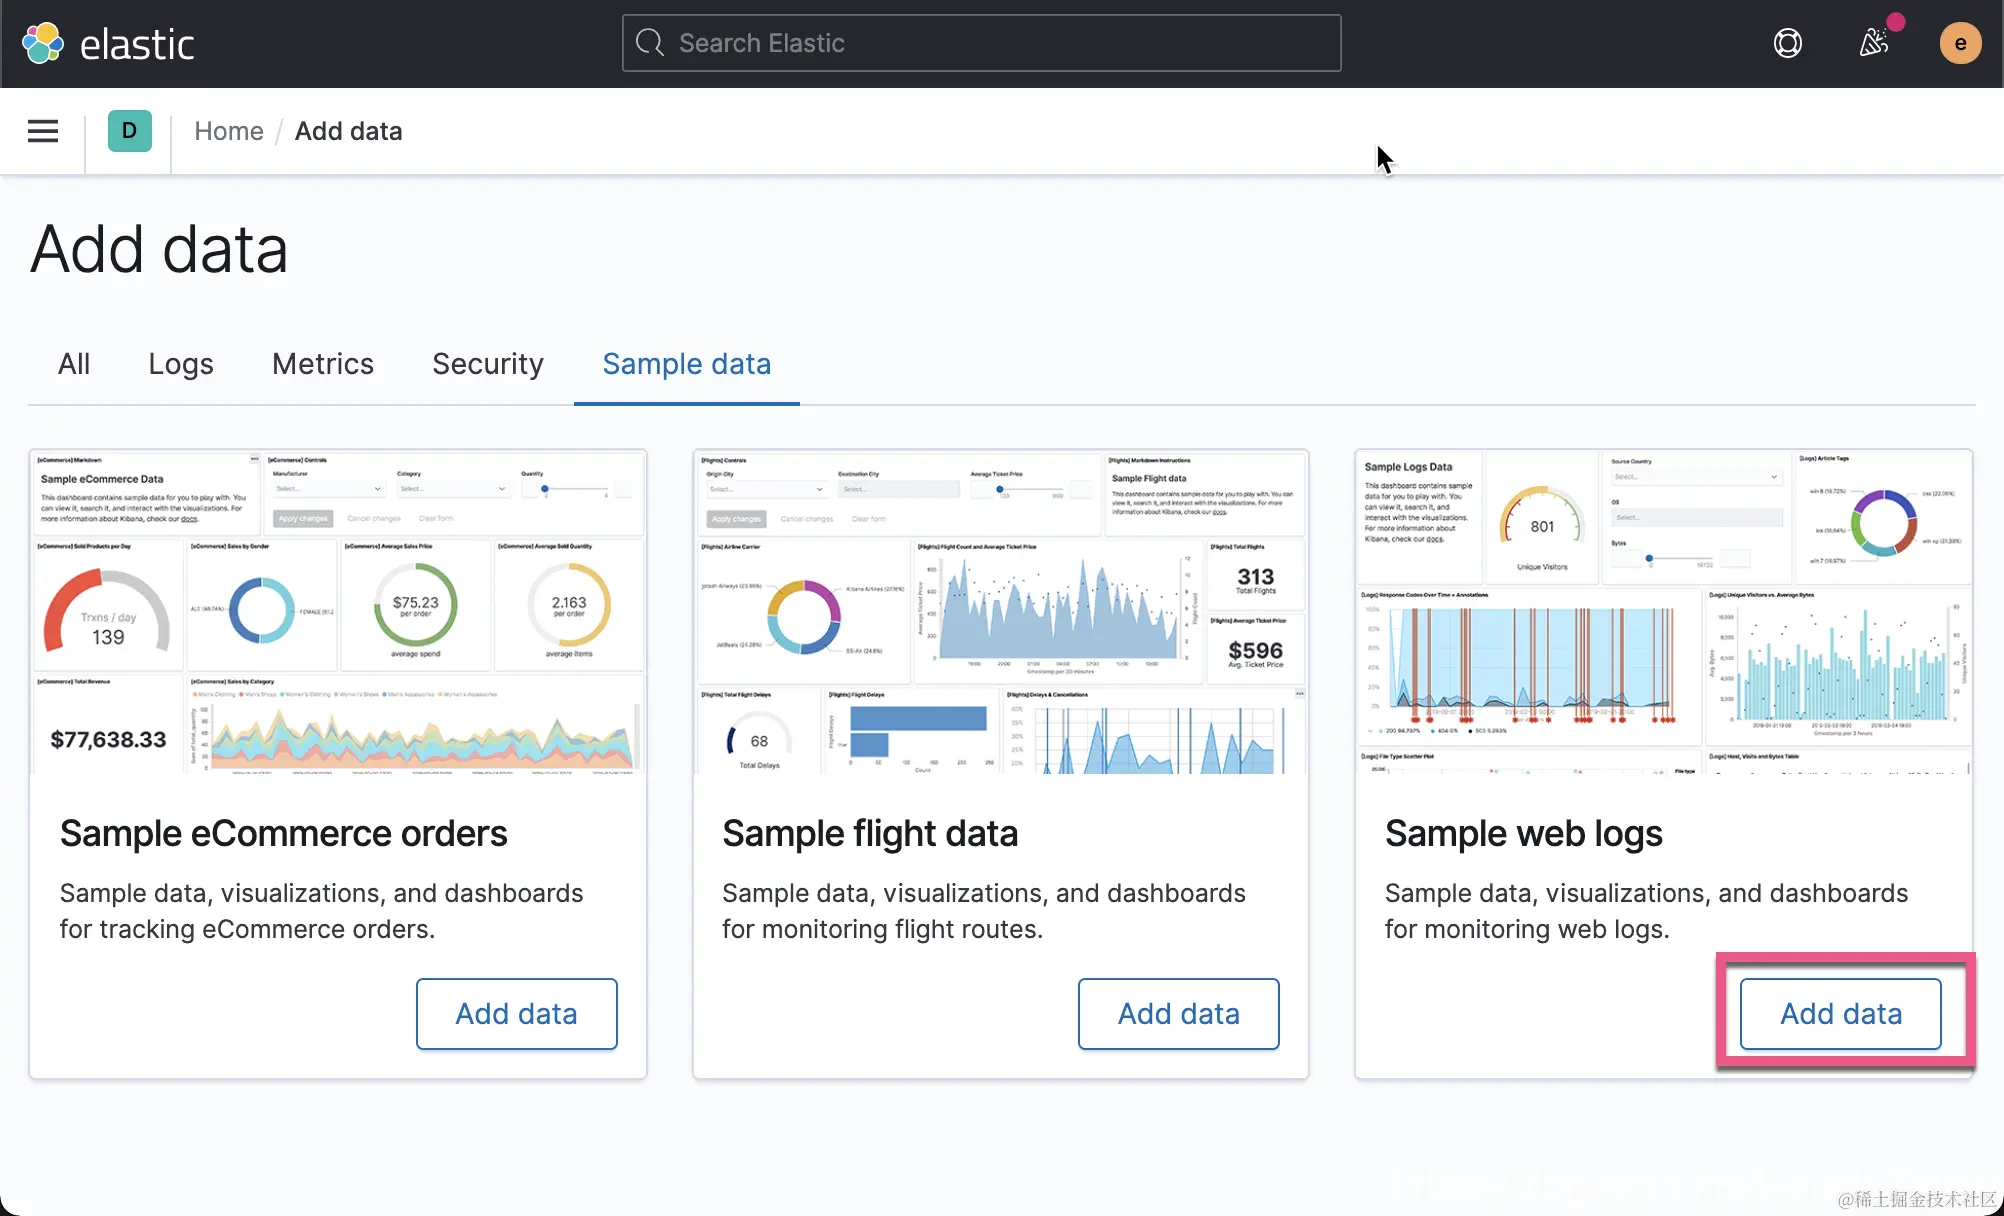The width and height of the screenshot is (2004, 1216).
Task: Click the eCommerce dashboard preview thumbnail
Action: click(338, 612)
